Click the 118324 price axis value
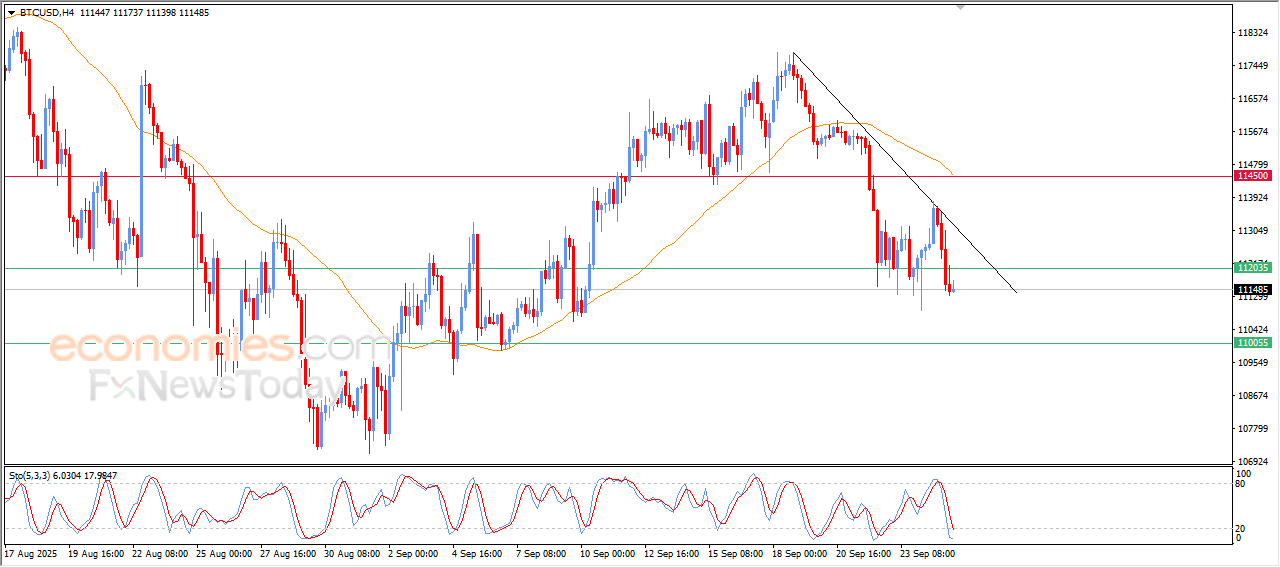This screenshot has height=567, width=1280. click(1253, 33)
